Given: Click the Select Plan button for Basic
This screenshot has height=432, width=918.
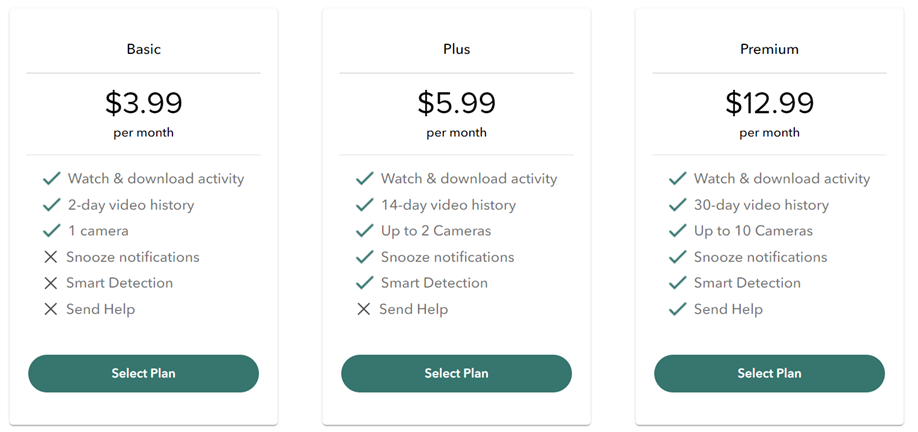Looking at the screenshot, I should (143, 373).
